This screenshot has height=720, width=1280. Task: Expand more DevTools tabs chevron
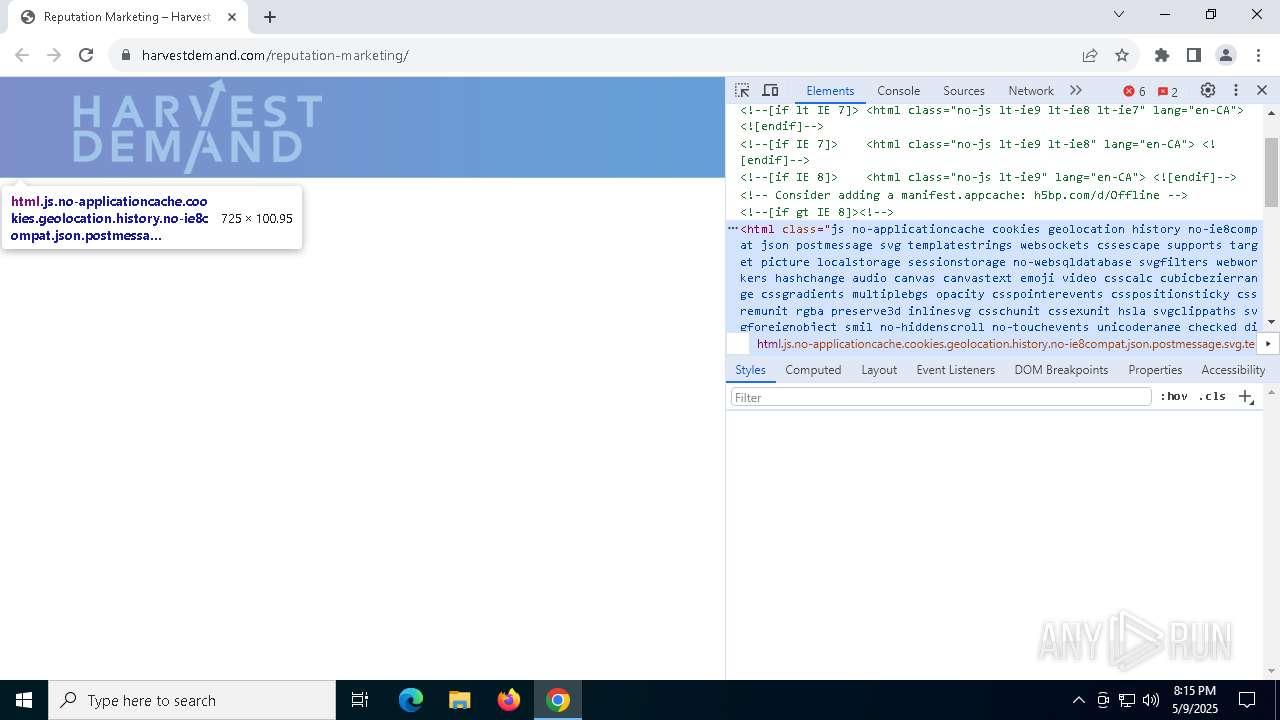pyautogui.click(x=1076, y=90)
